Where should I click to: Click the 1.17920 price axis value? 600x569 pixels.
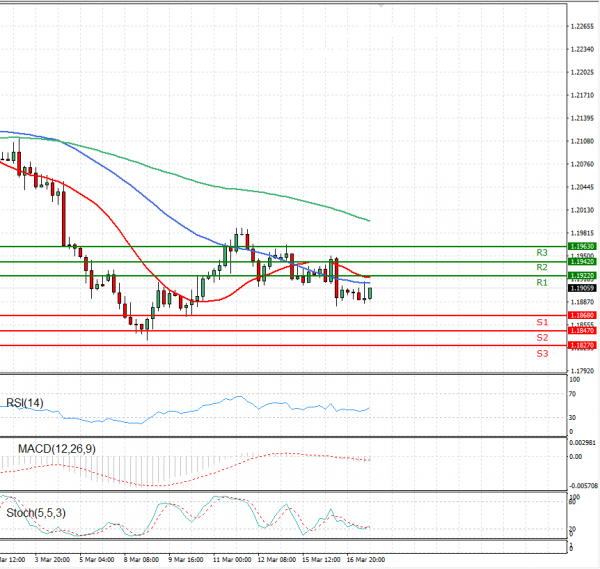(582, 371)
